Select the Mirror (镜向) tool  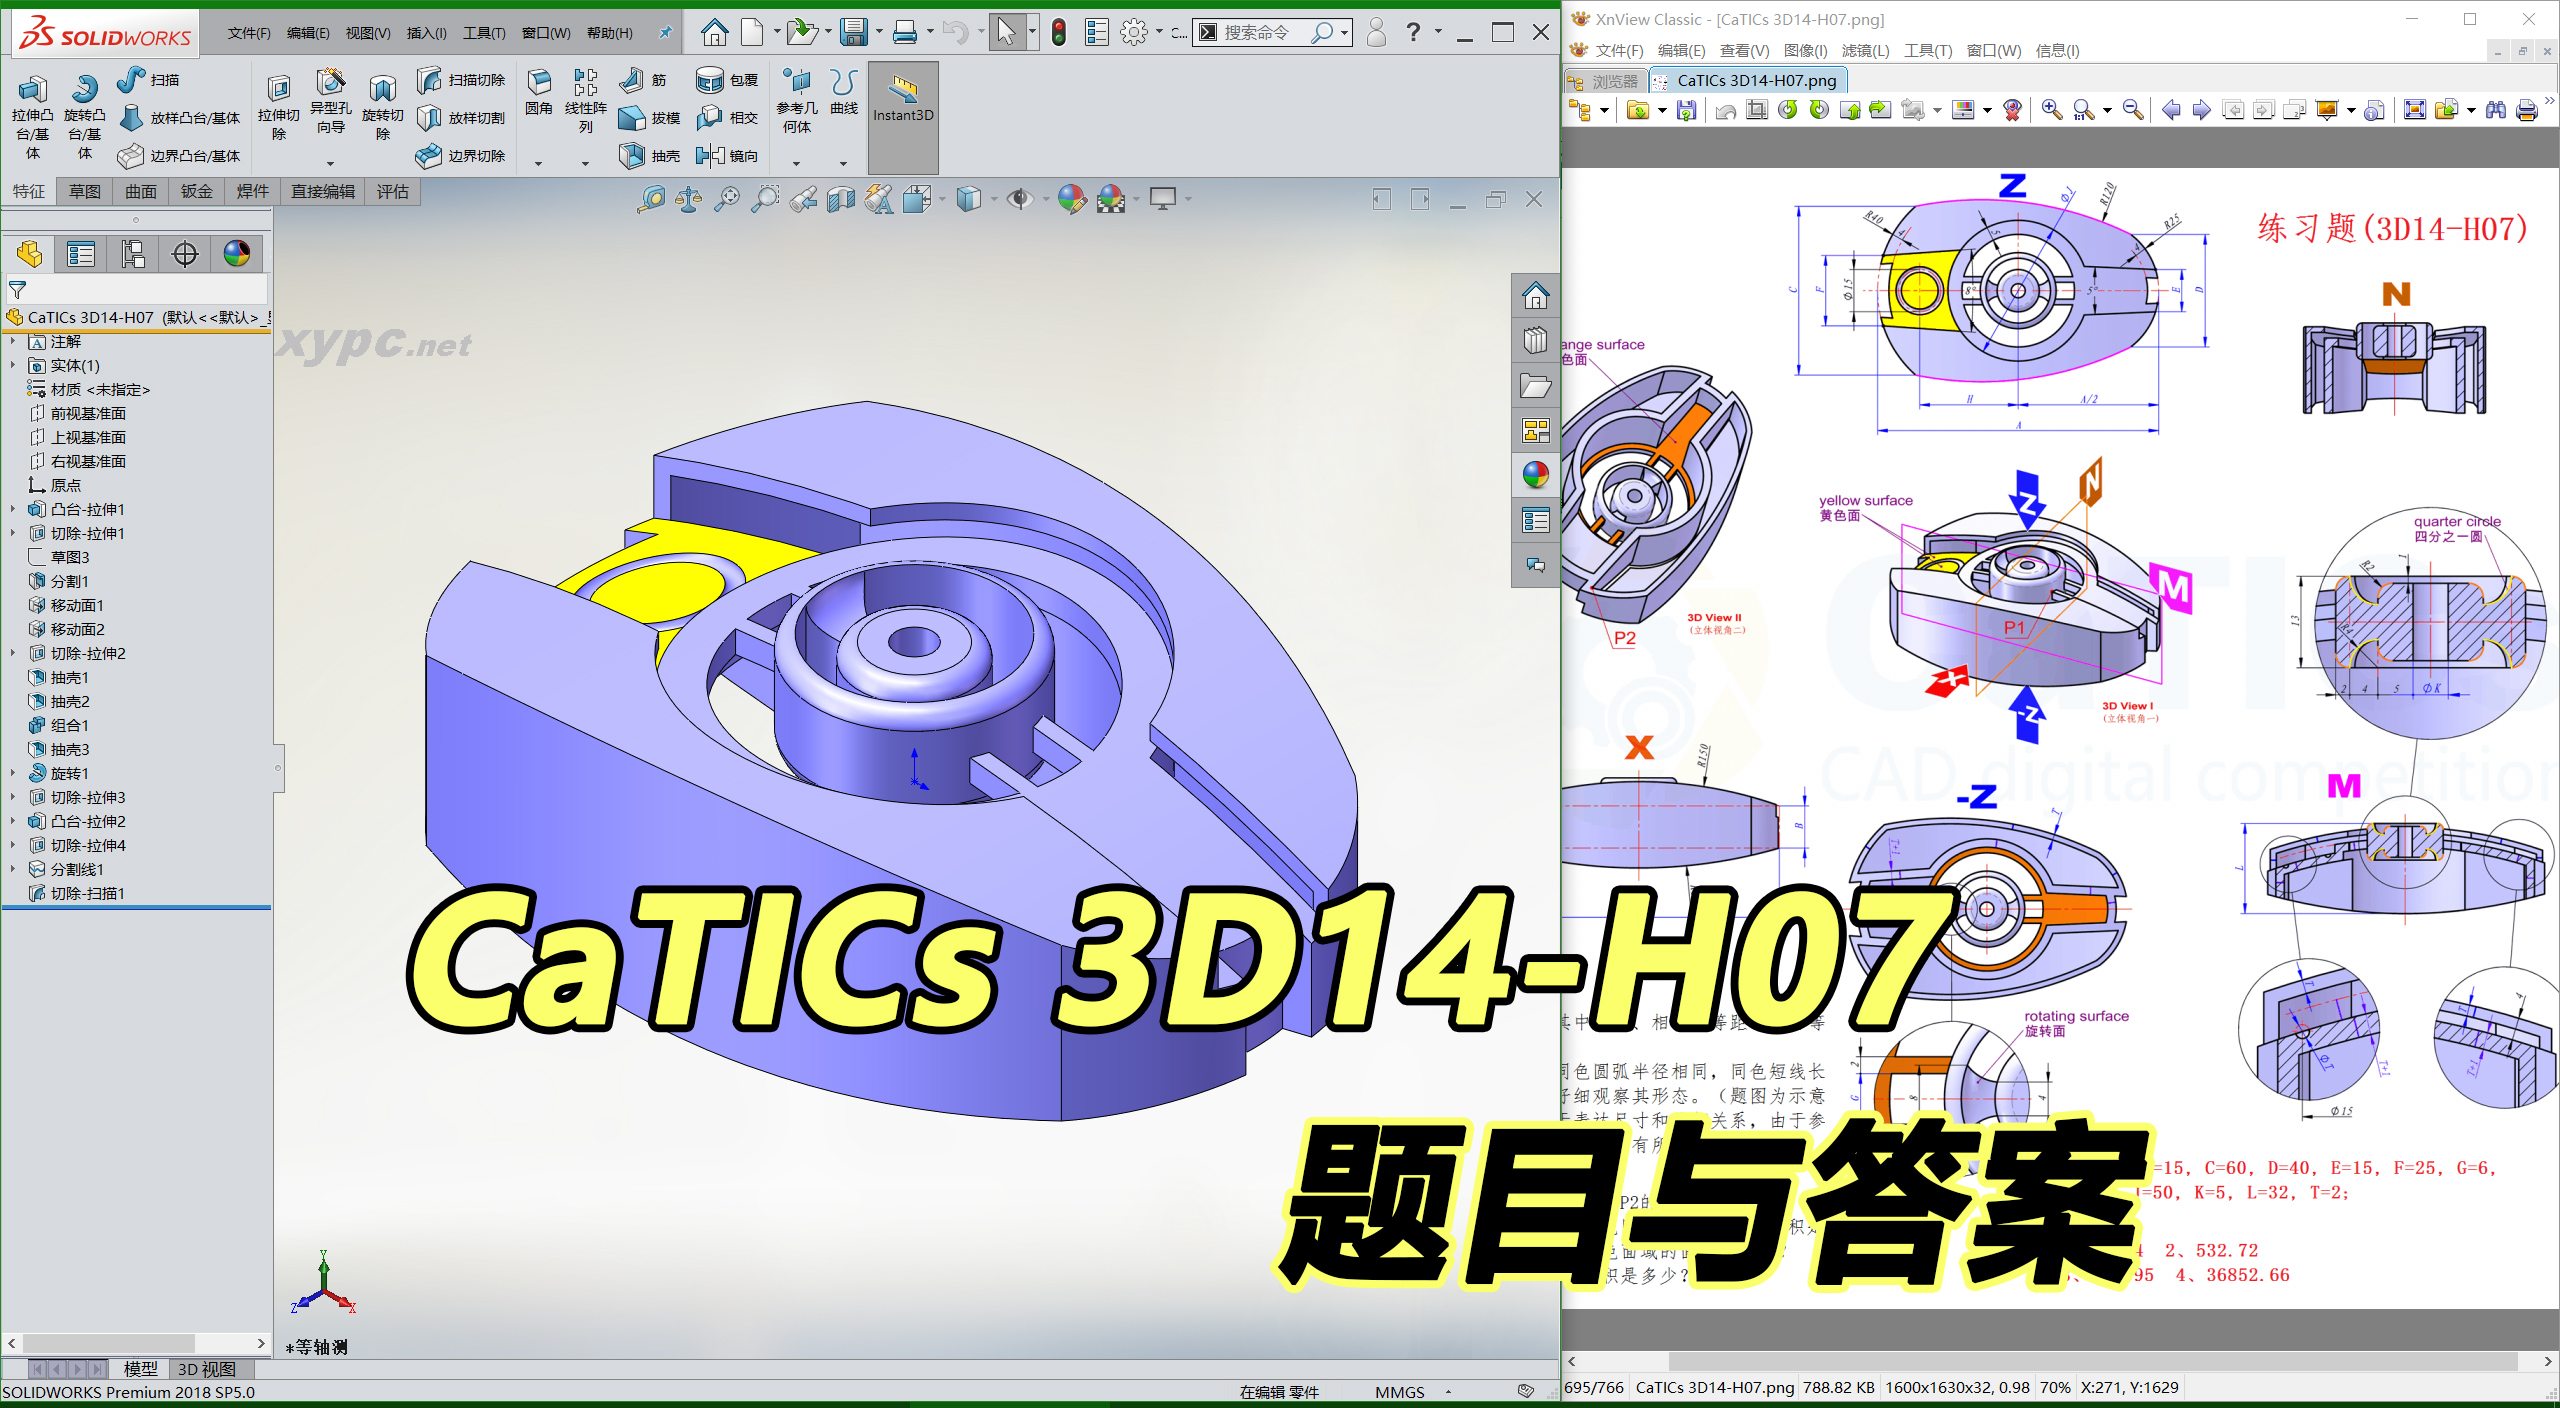pyautogui.click(x=727, y=155)
